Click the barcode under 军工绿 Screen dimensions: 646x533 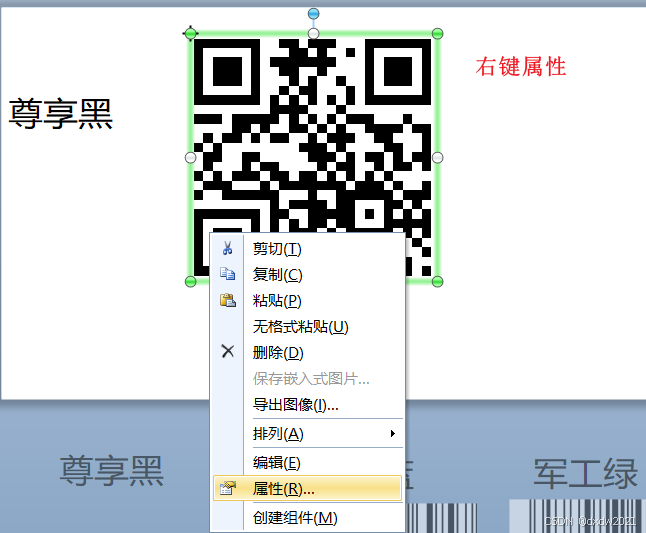(x=577, y=516)
